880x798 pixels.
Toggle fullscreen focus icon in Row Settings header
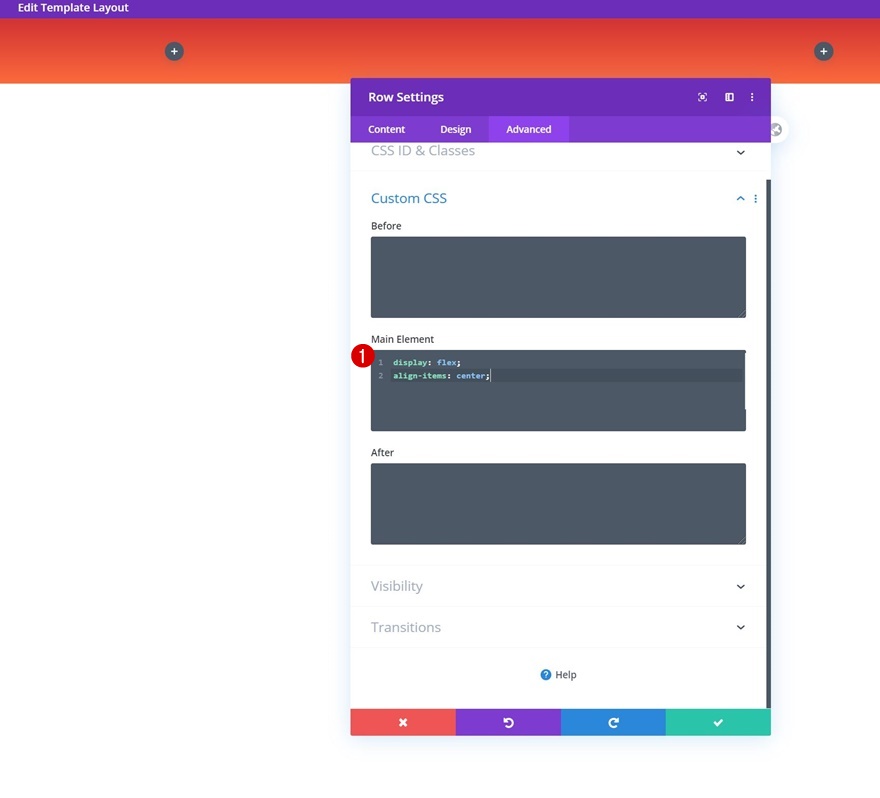click(x=702, y=97)
